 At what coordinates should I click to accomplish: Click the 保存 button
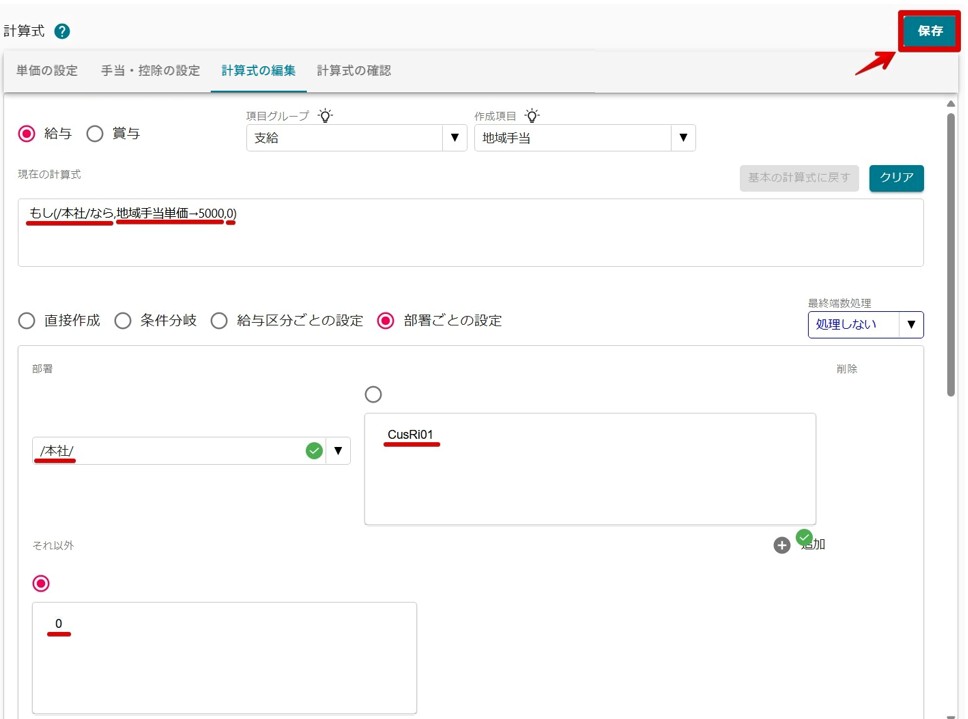(x=929, y=30)
